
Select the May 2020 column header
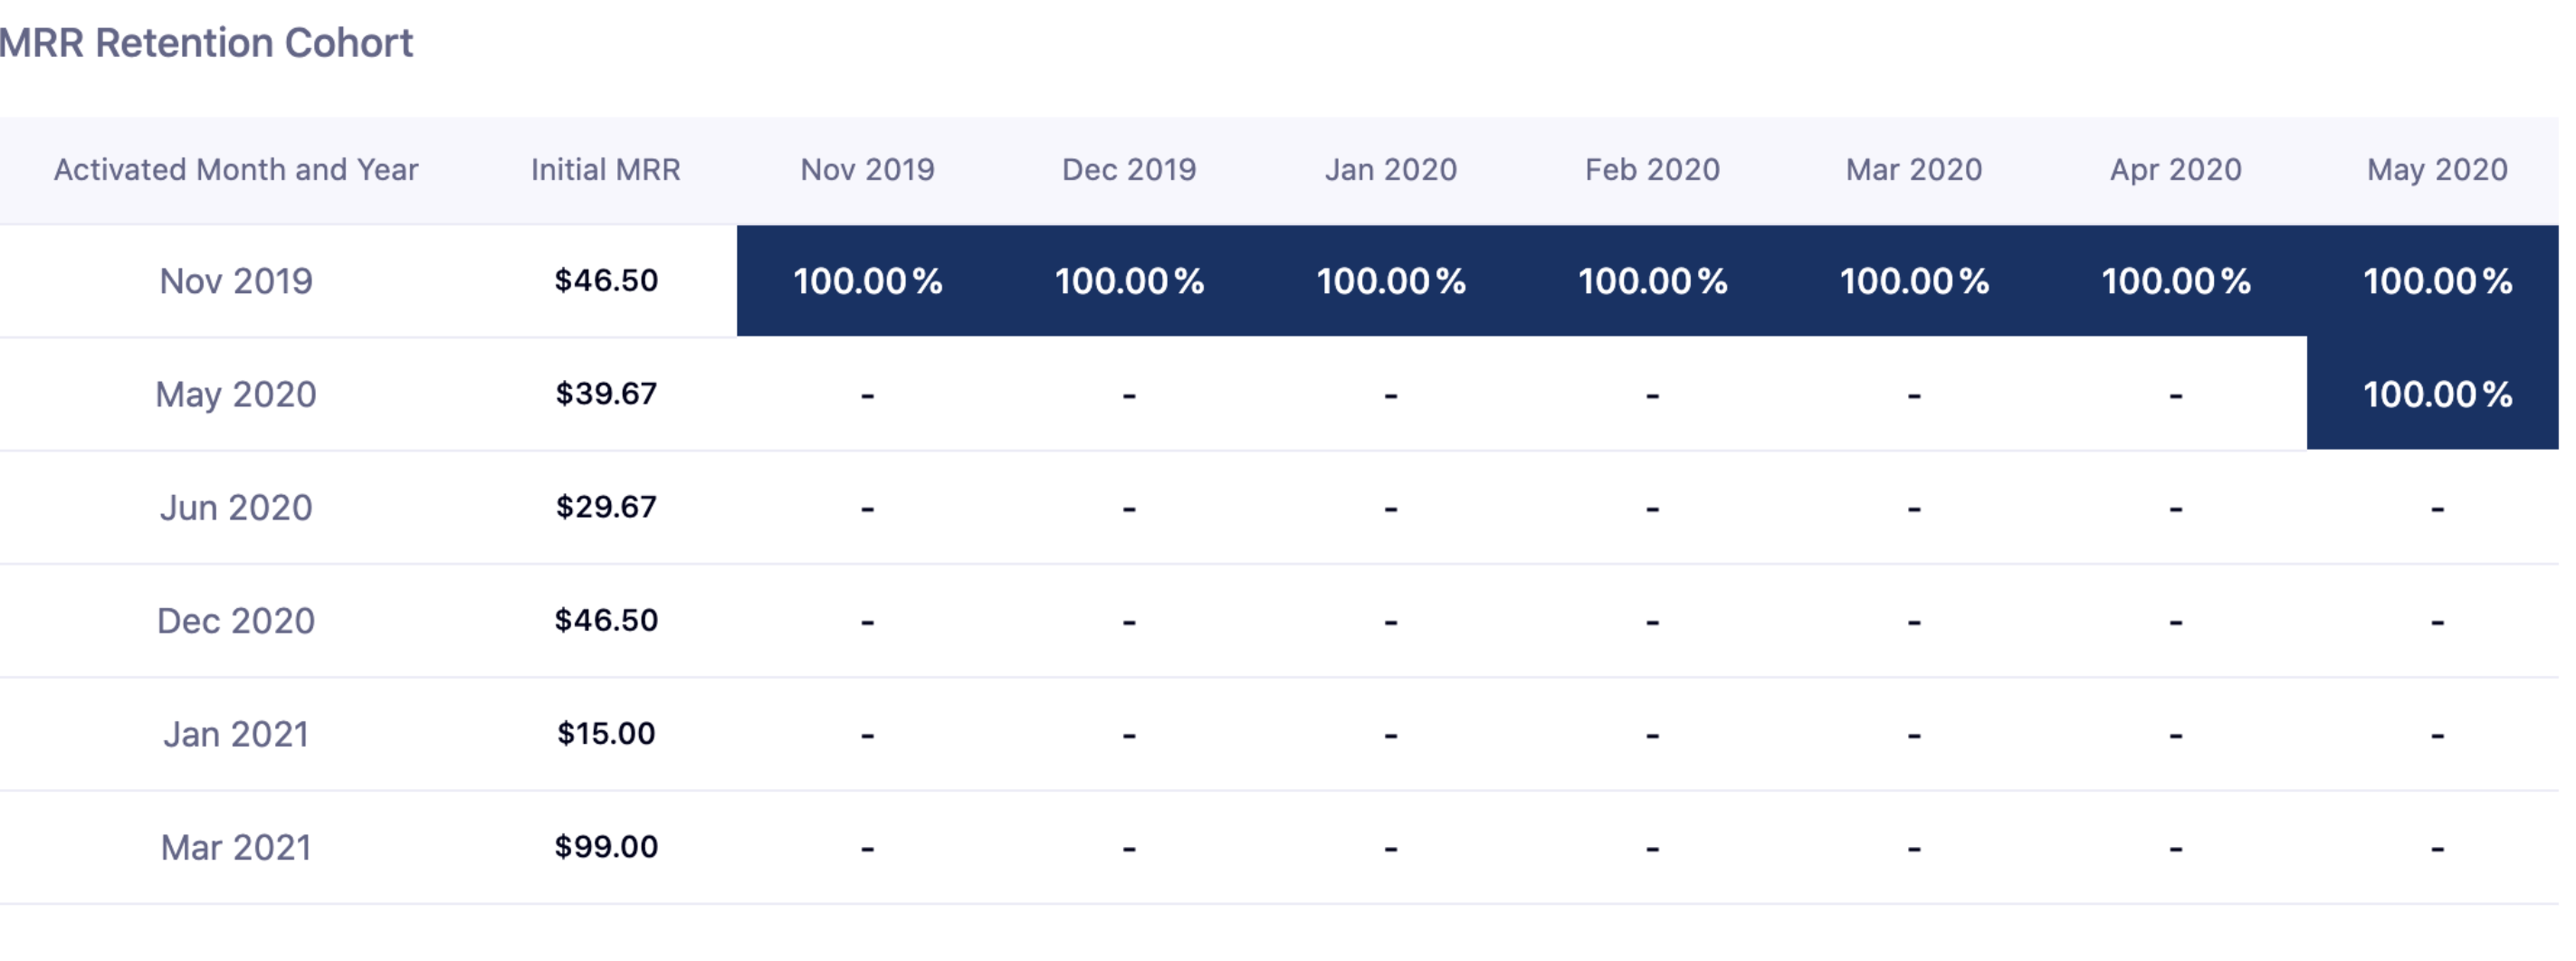click(x=2437, y=170)
